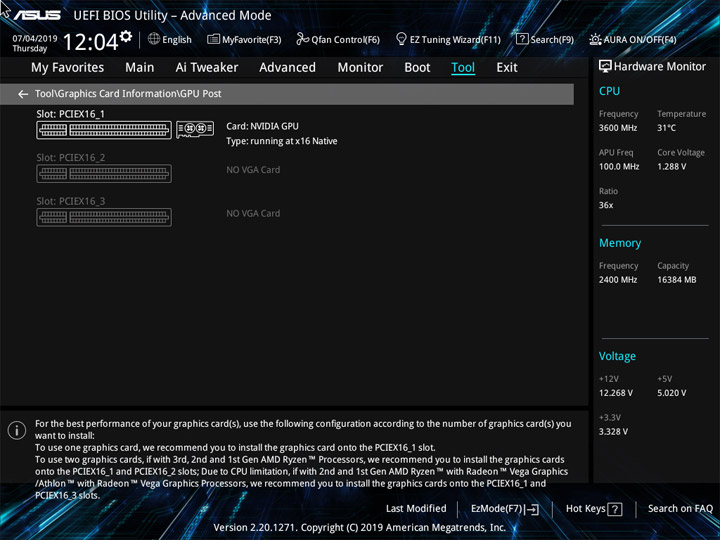Image resolution: width=720 pixels, height=540 pixels.
Task: Click the 12:04 clock display
Action: tap(90, 42)
